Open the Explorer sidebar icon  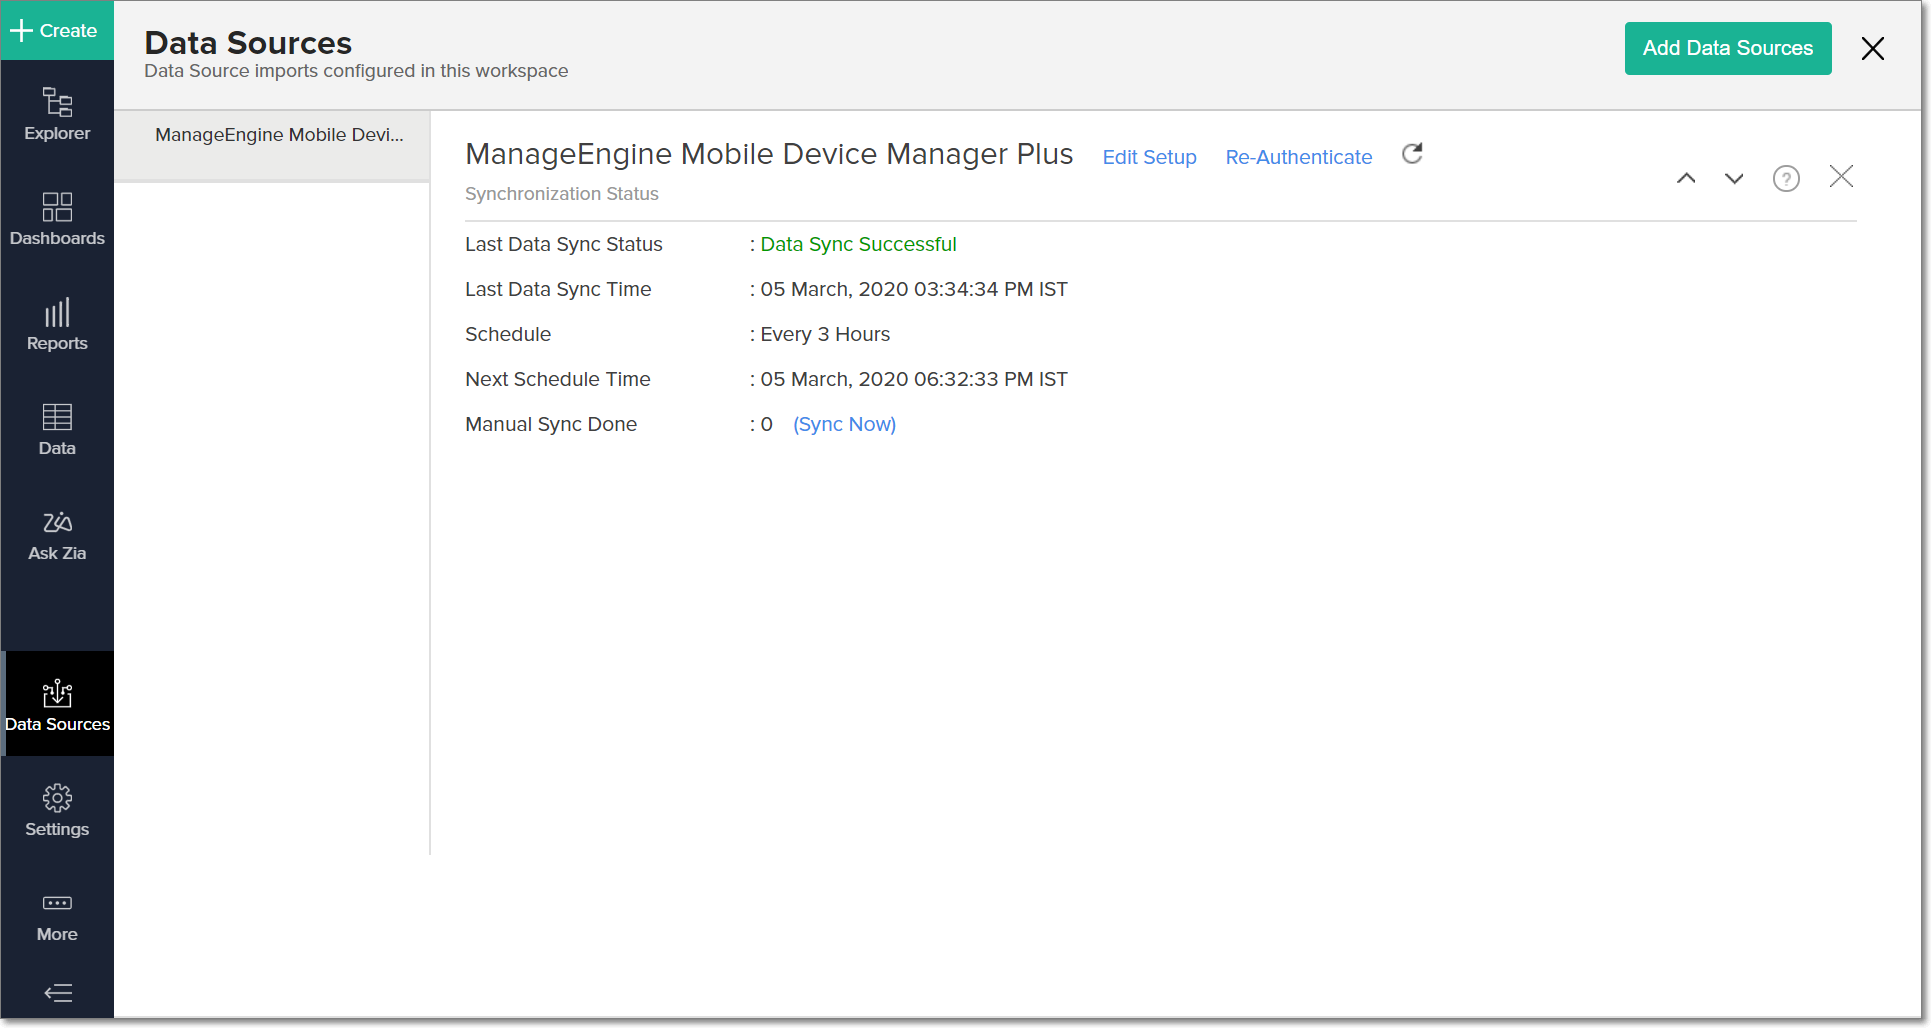point(57,114)
